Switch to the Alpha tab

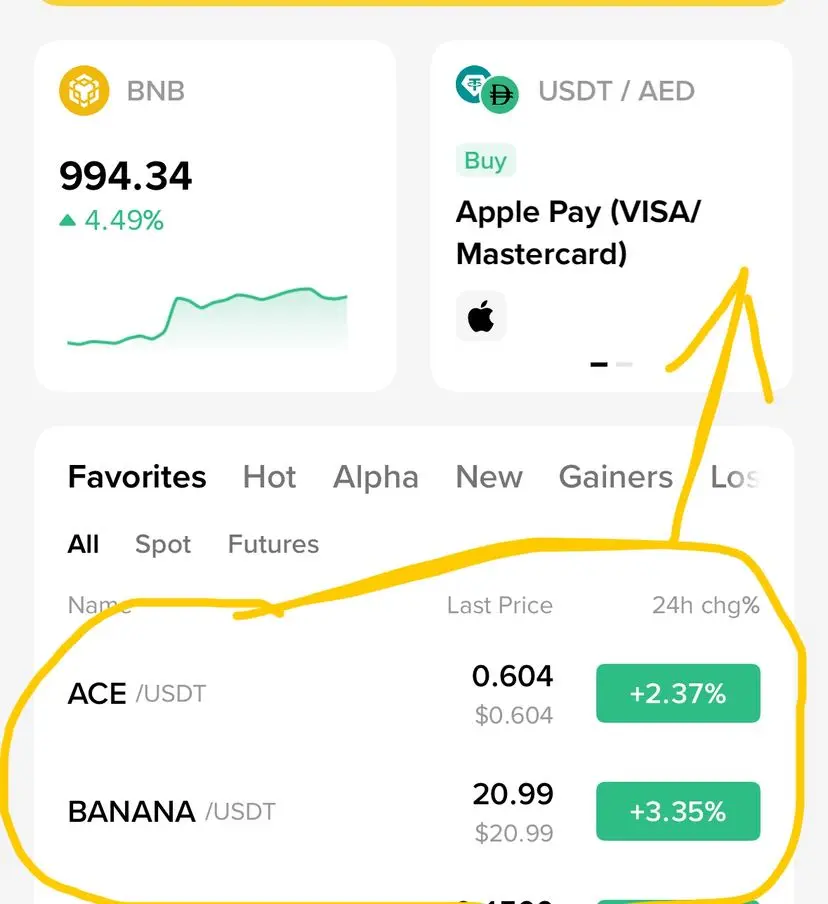[376, 477]
